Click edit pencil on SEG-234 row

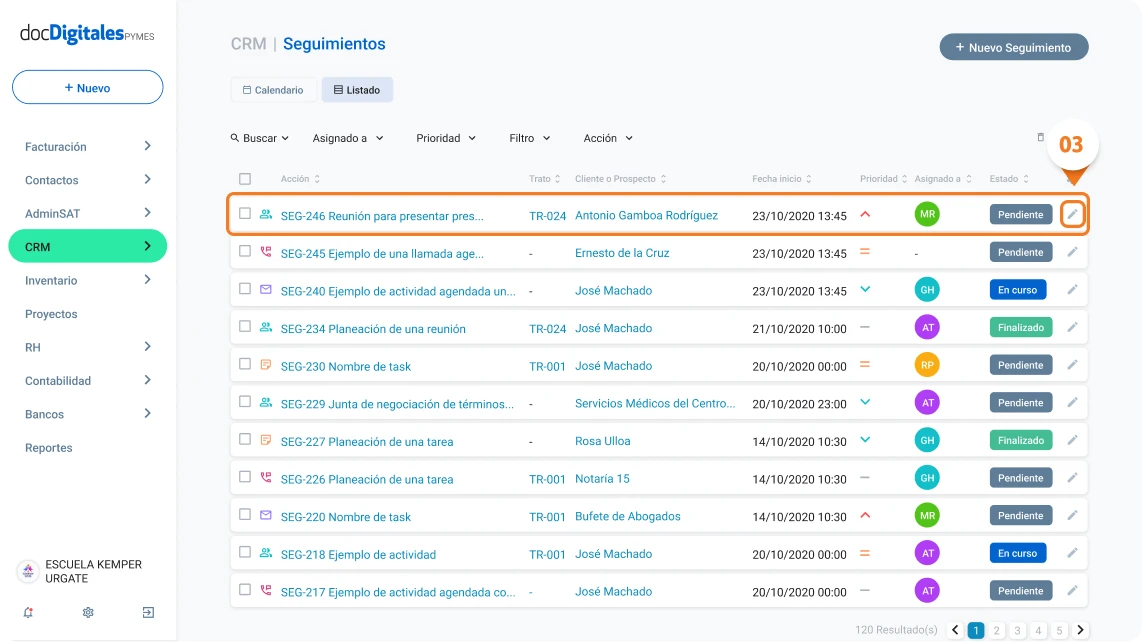pyautogui.click(x=1072, y=327)
